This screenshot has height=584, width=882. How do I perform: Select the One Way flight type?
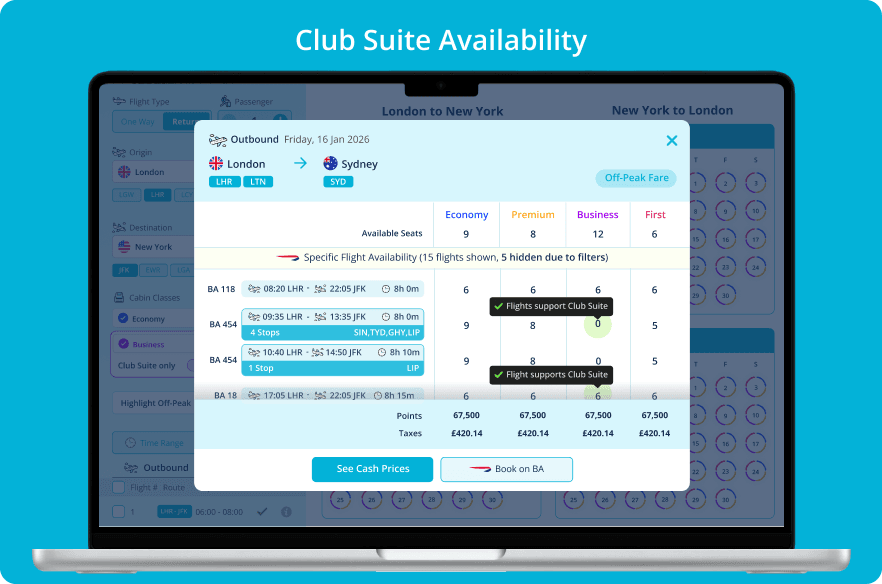(x=138, y=122)
